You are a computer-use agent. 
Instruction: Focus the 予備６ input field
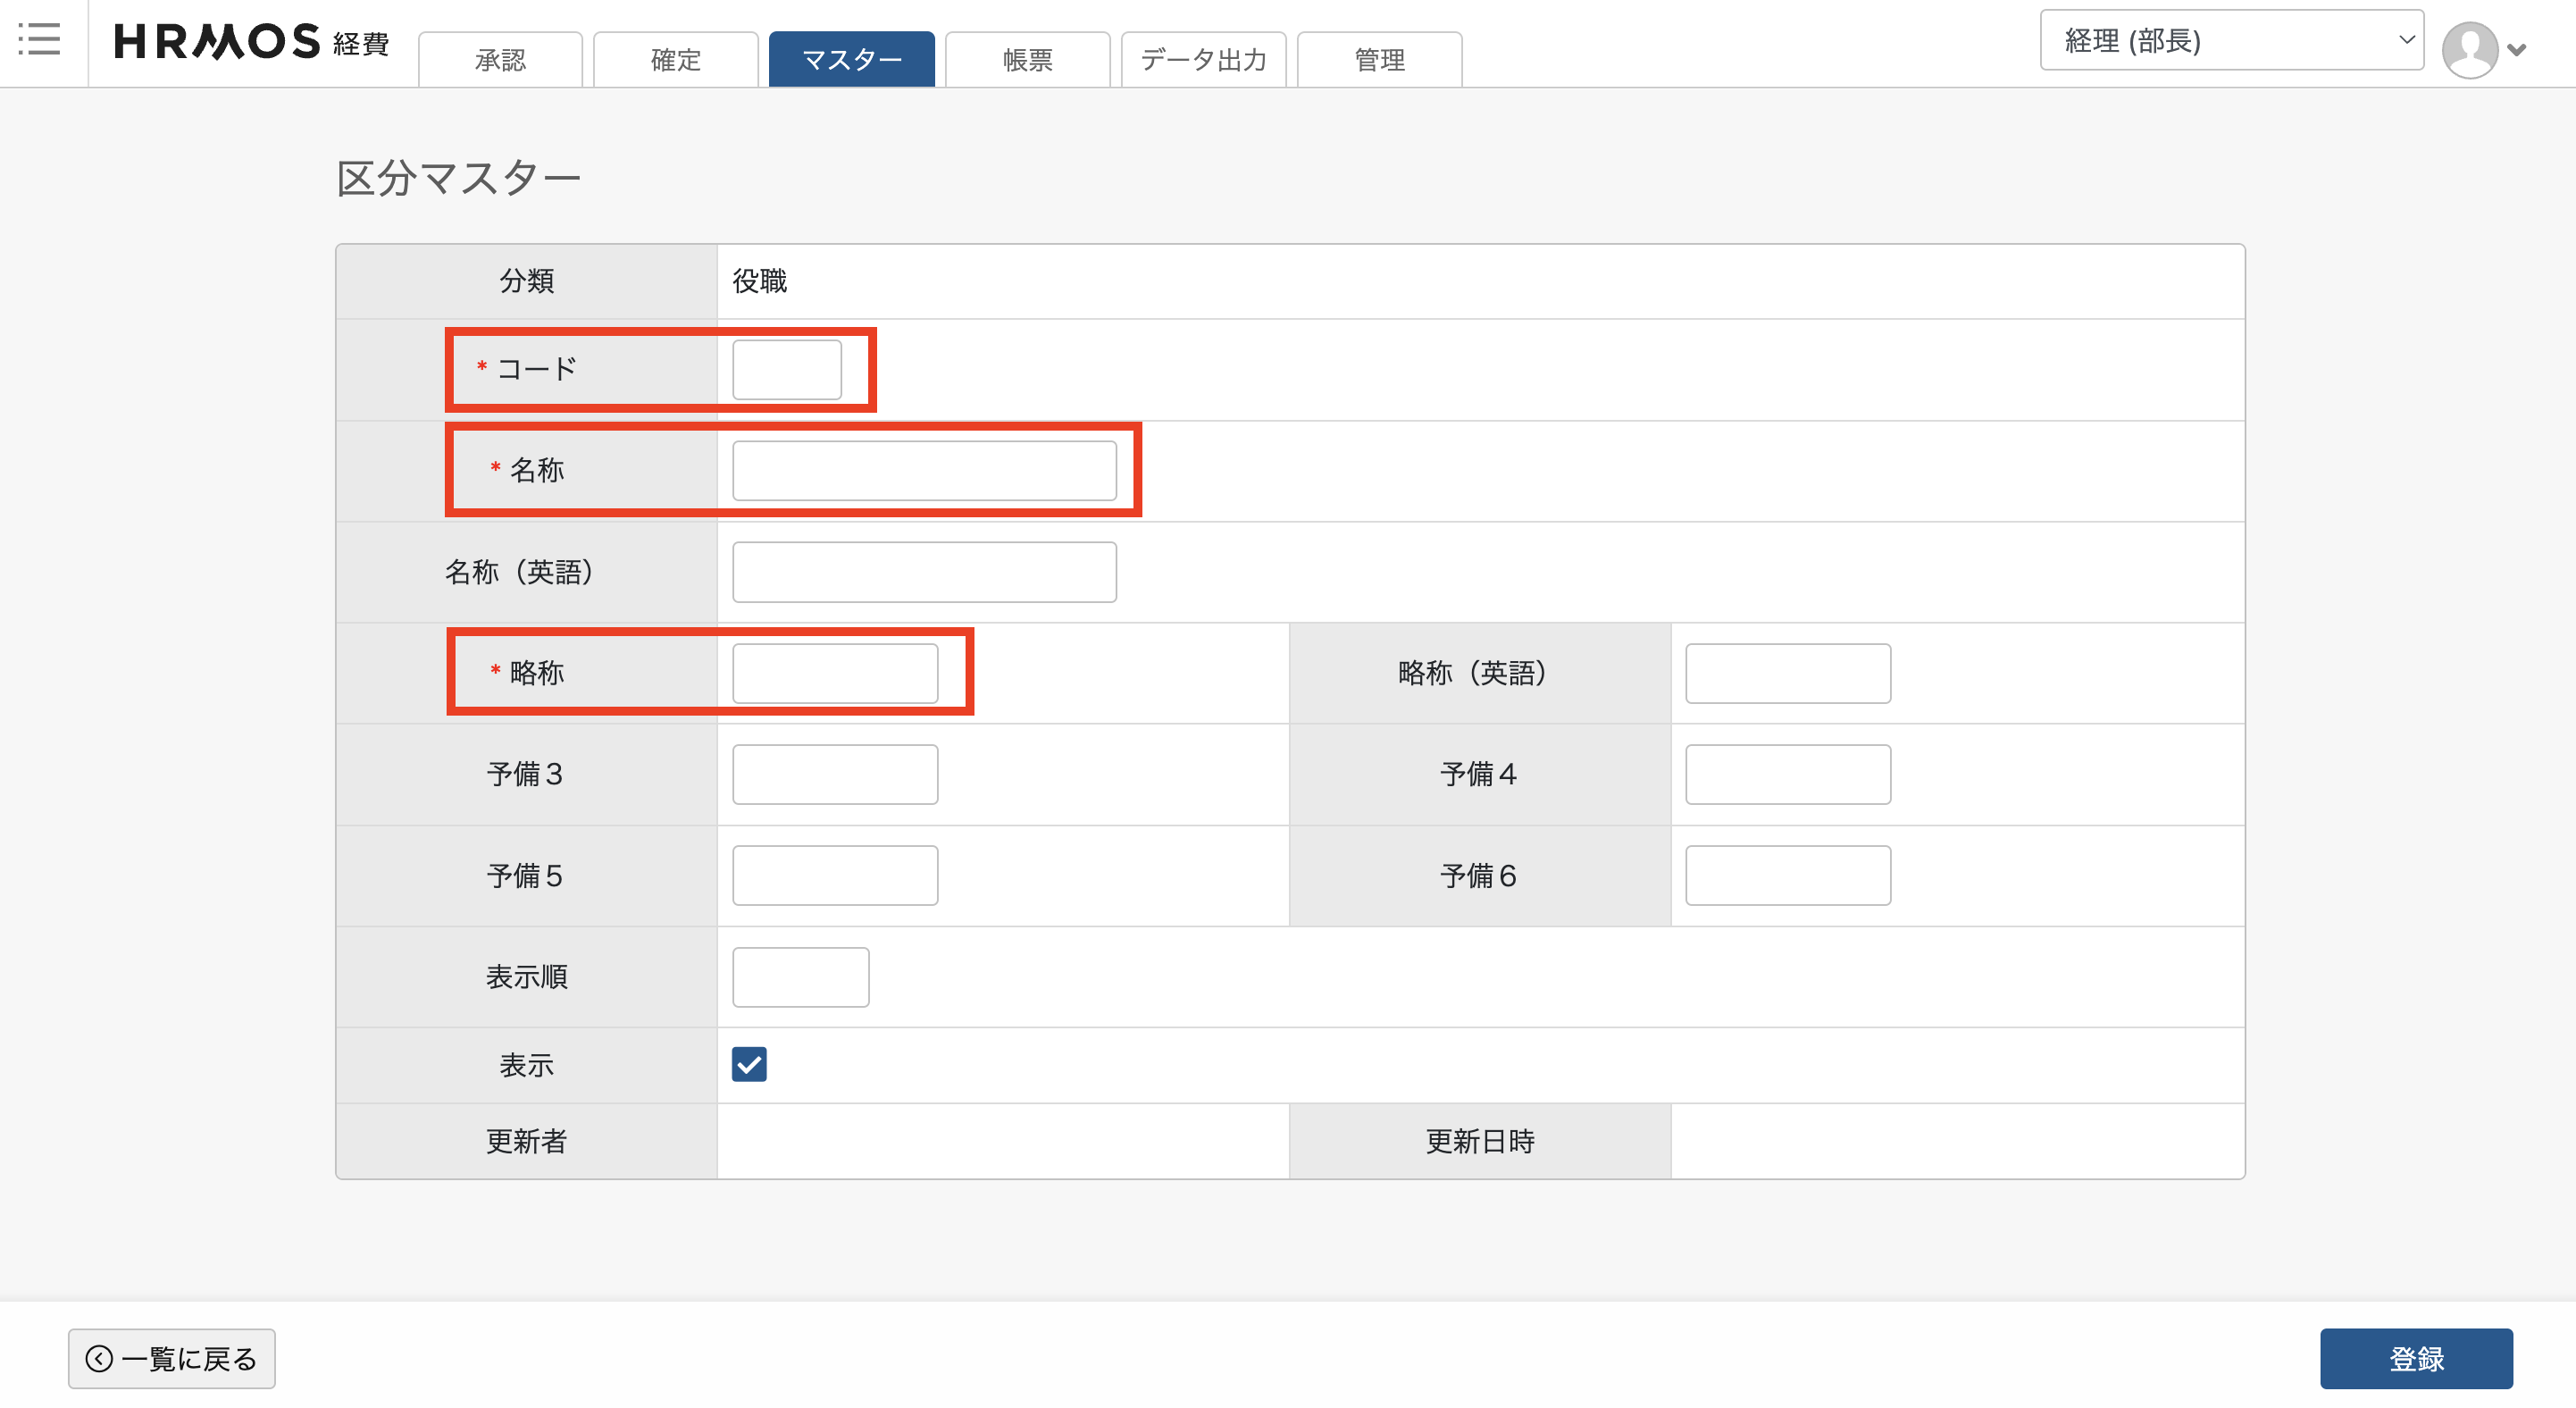(1788, 875)
